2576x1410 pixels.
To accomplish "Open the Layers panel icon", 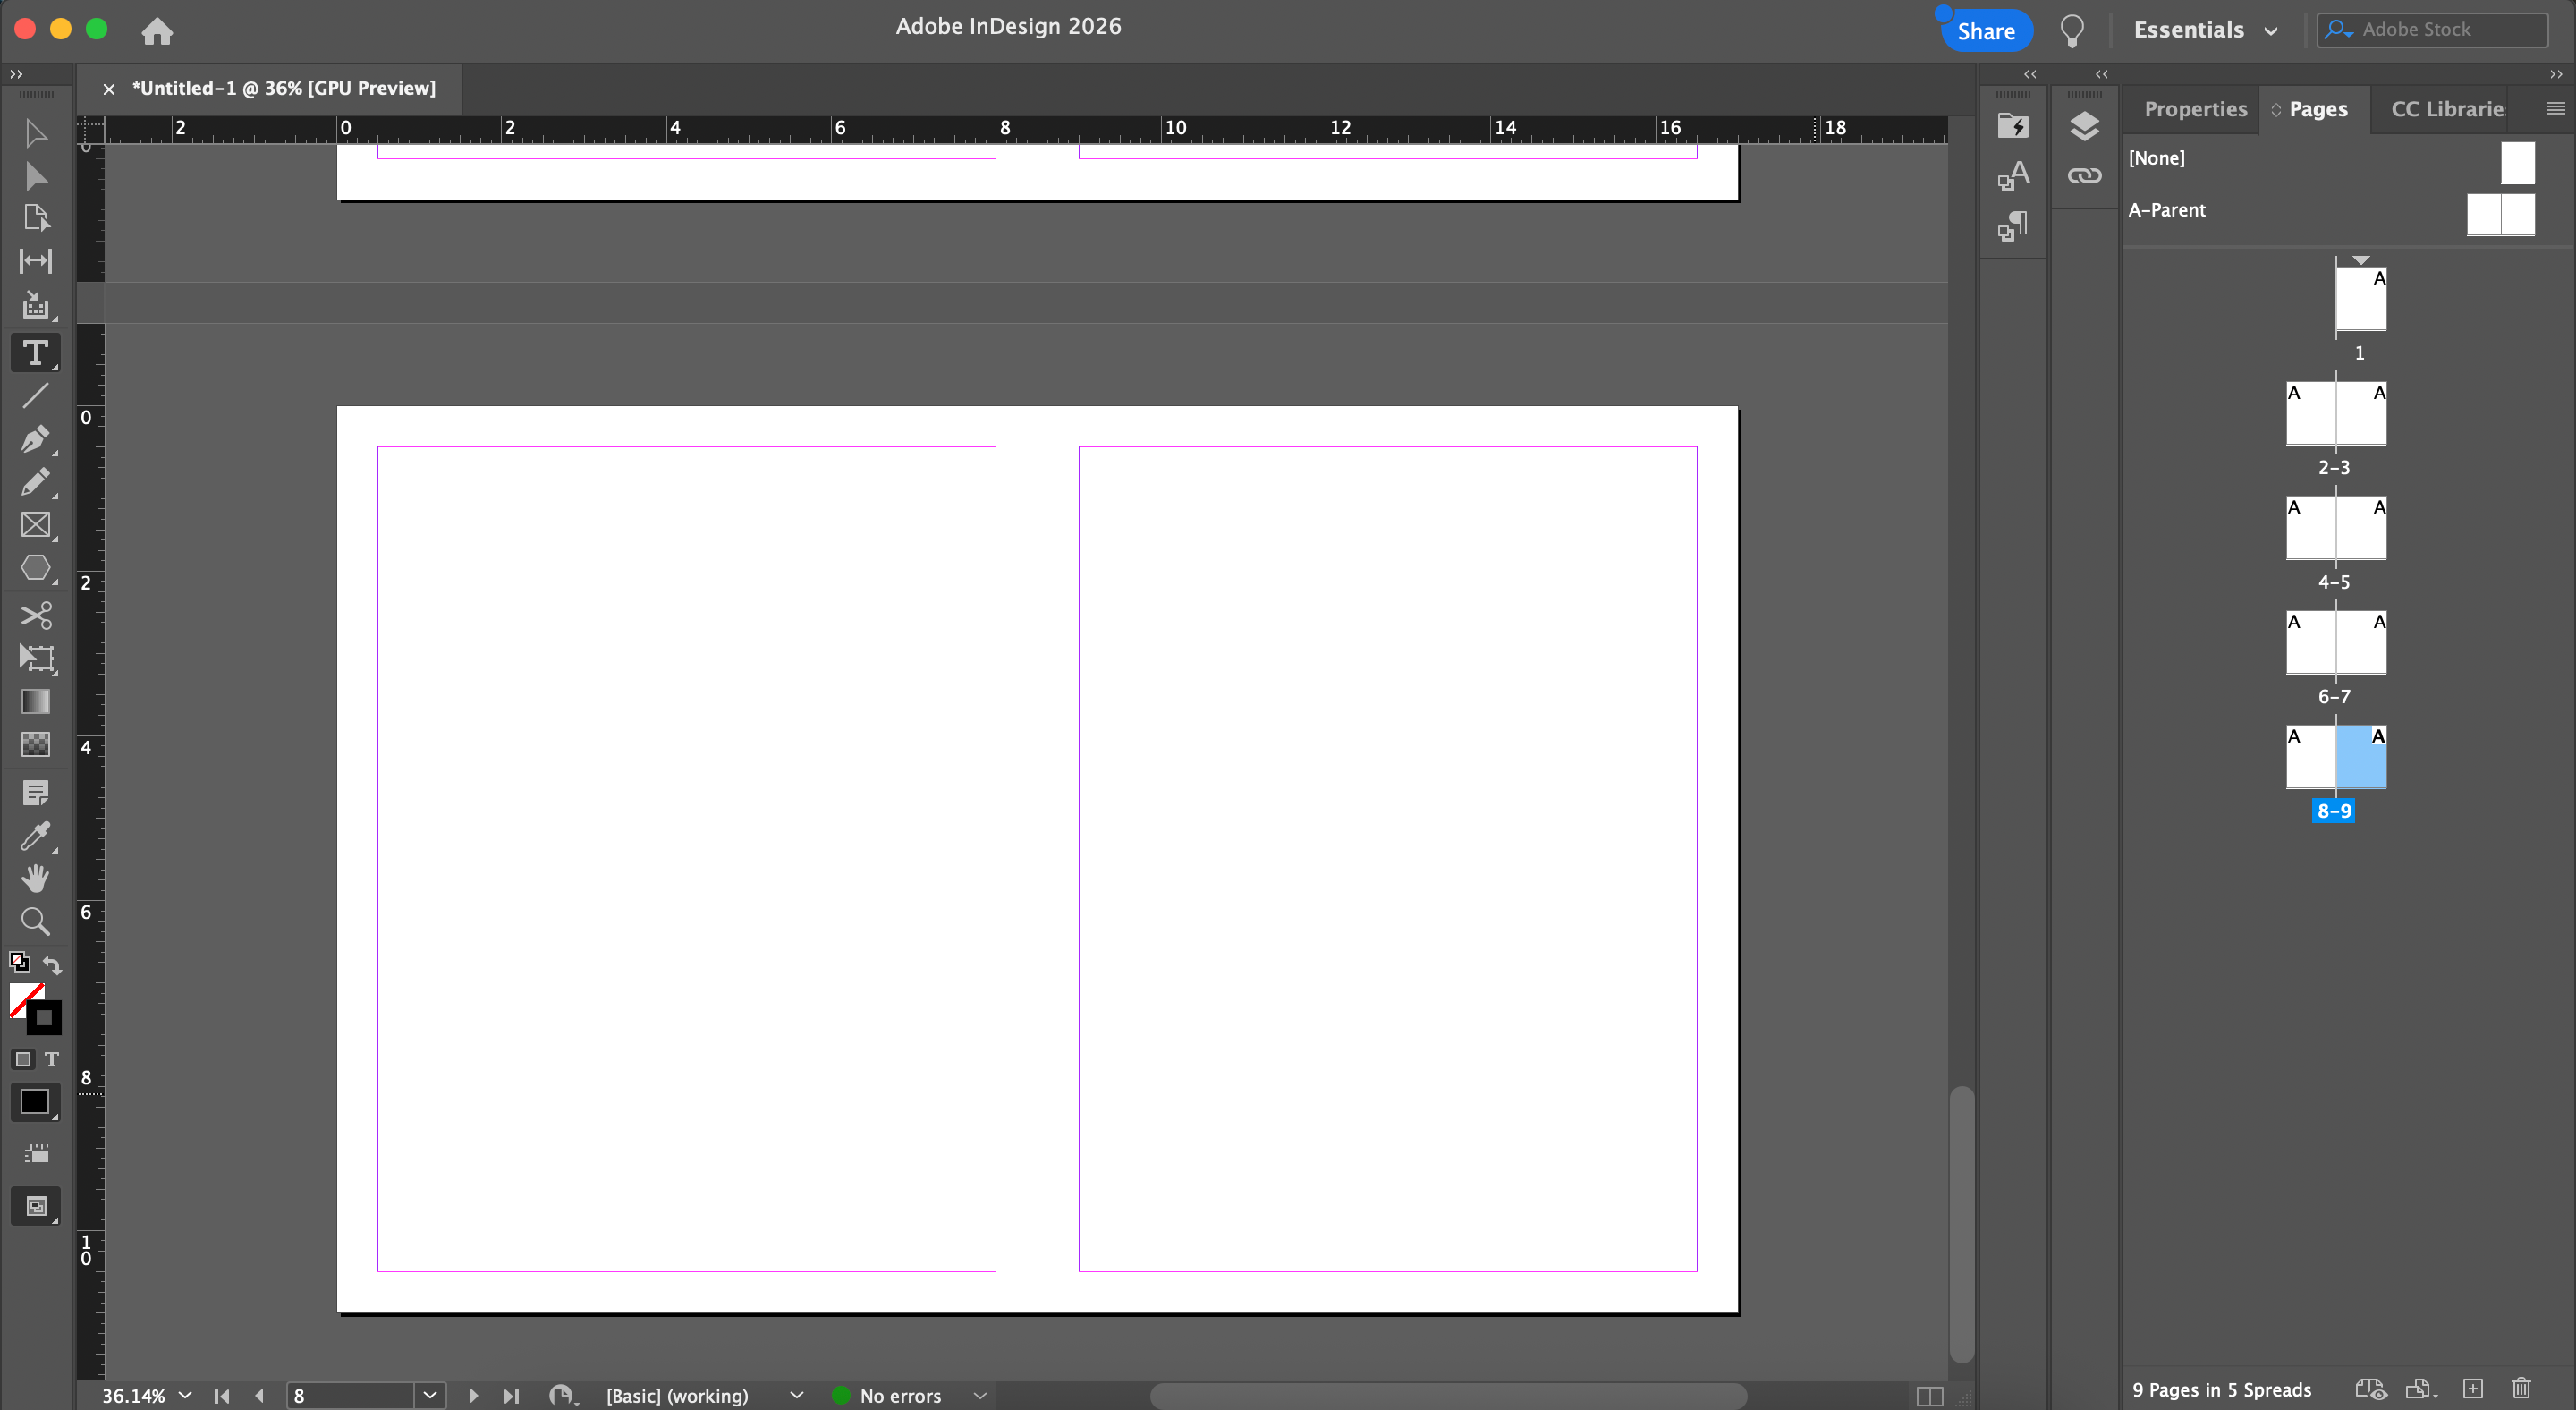I will tap(2084, 126).
